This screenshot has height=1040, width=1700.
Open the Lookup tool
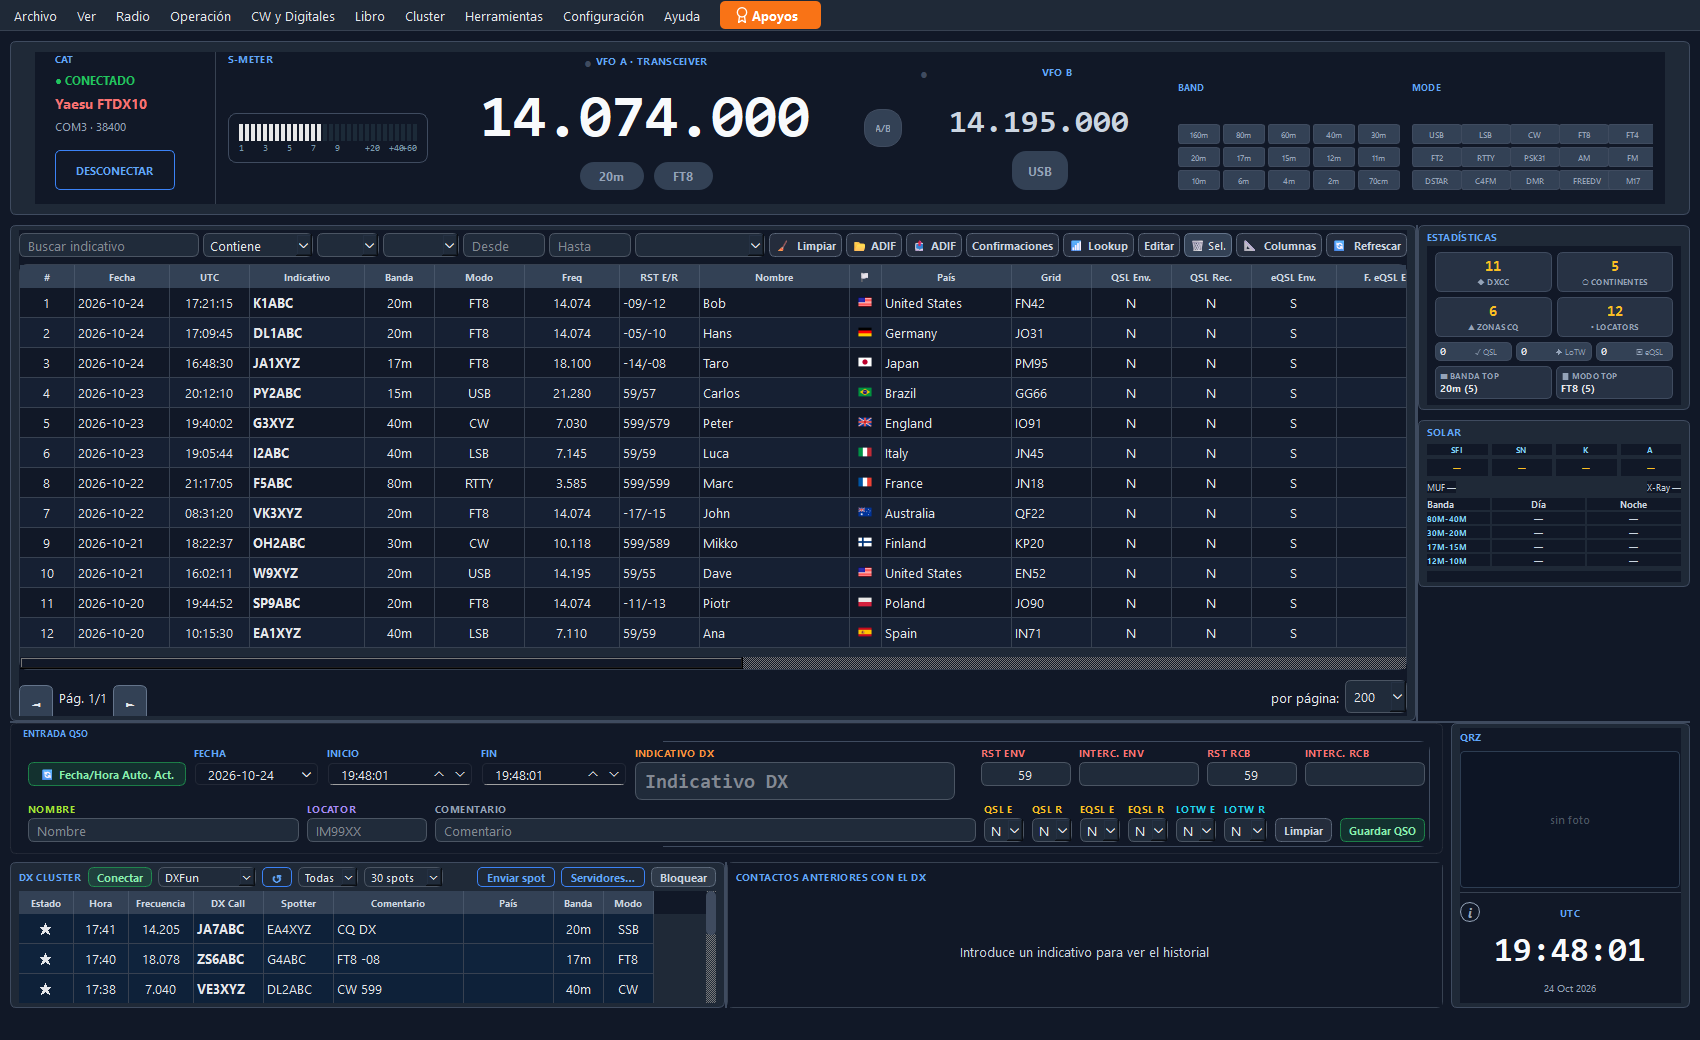pos(1098,246)
